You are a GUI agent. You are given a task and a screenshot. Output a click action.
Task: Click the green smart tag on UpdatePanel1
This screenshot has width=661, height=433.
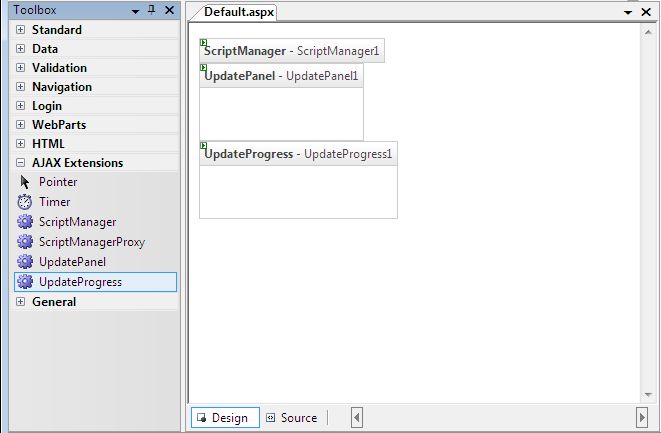[204, 67]
